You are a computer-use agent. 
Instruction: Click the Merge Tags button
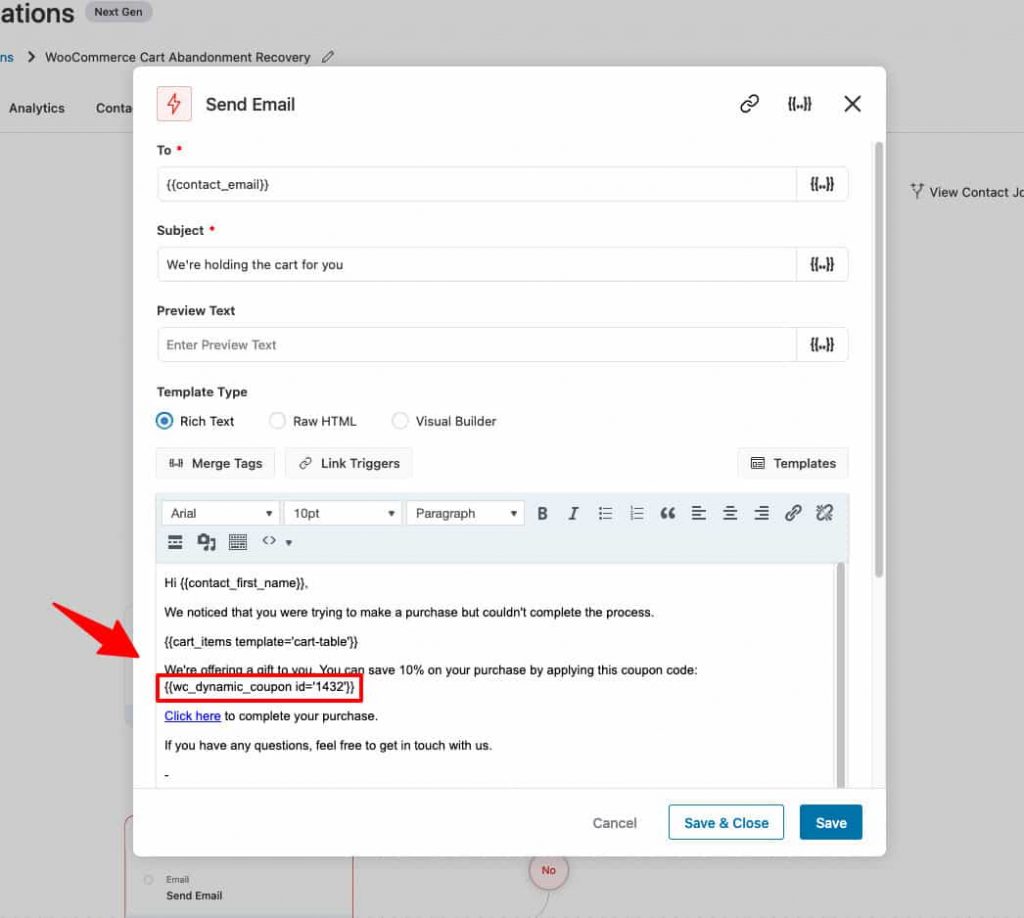[216, 464]
